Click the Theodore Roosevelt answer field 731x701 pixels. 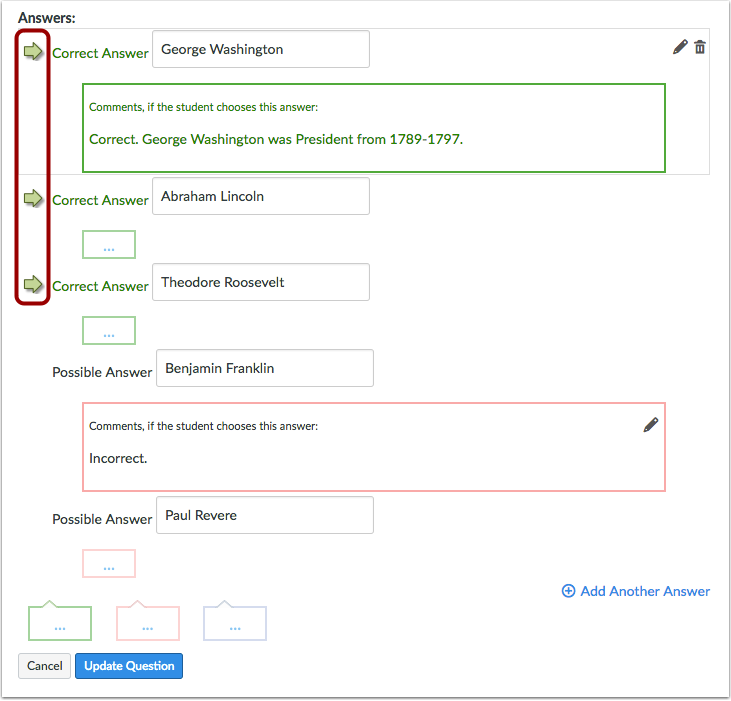click(x=261, y=282)
